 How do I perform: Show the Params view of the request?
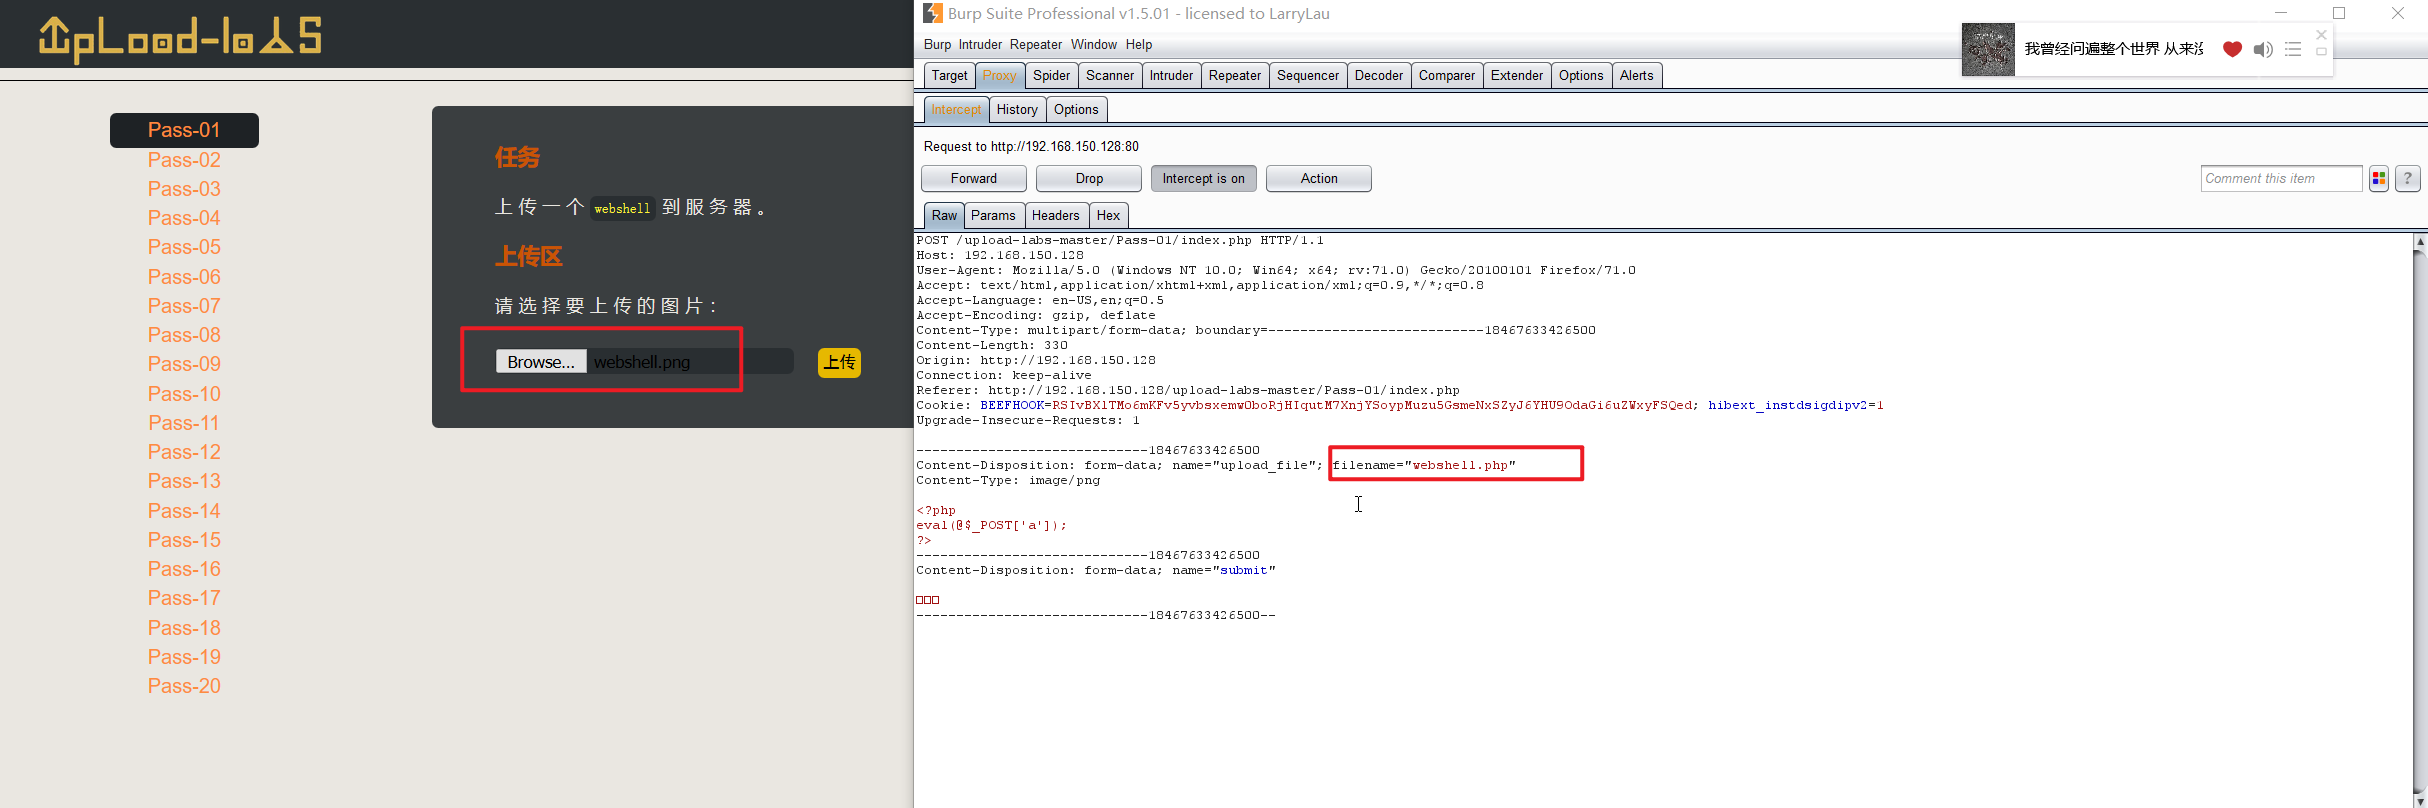click(x=993, y=216)
